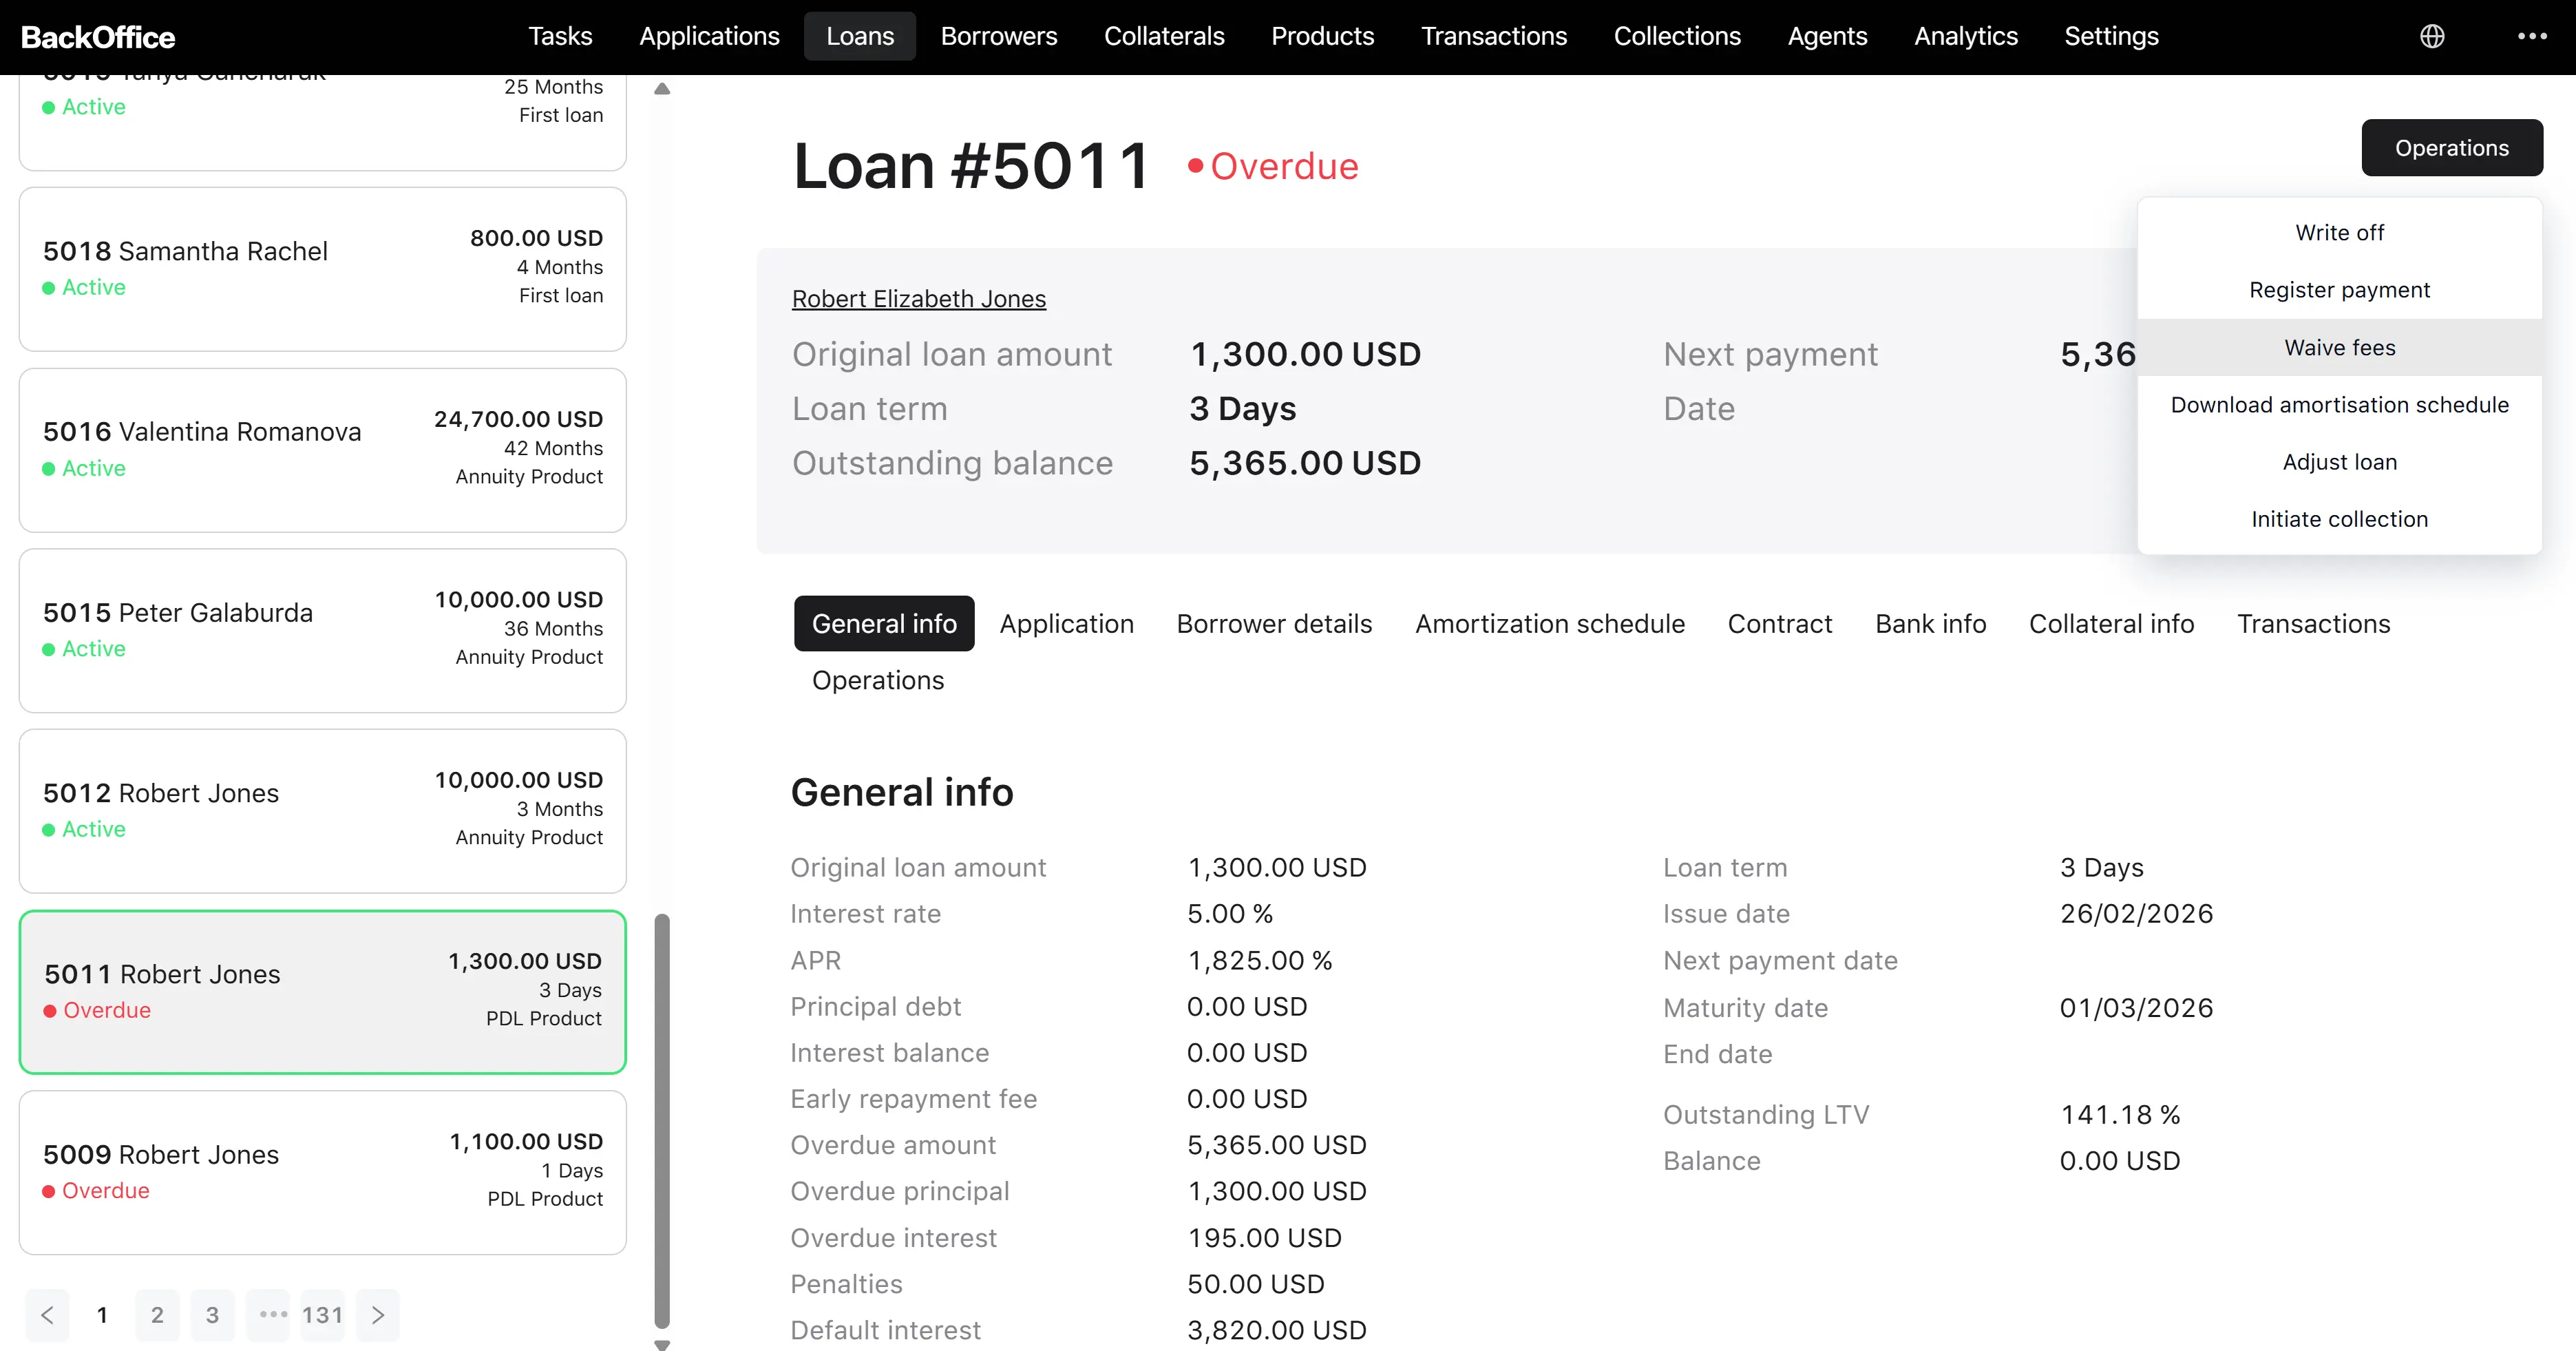The height and width of the screenshot is (1351, 2576).
Task: Open Robert Elizabeth Jones borrower link
Action: [919, 299]
